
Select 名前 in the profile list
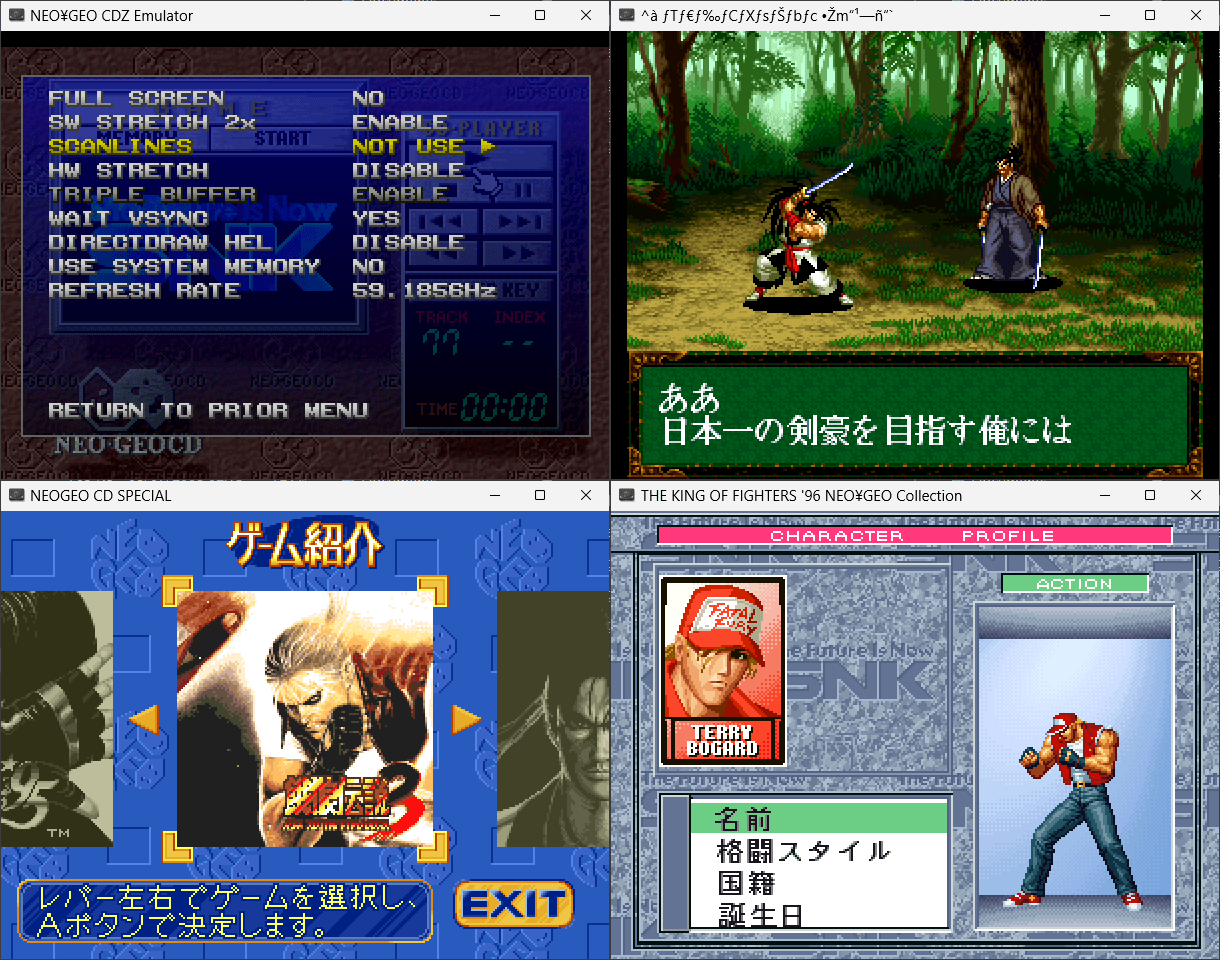coord(819,818)
